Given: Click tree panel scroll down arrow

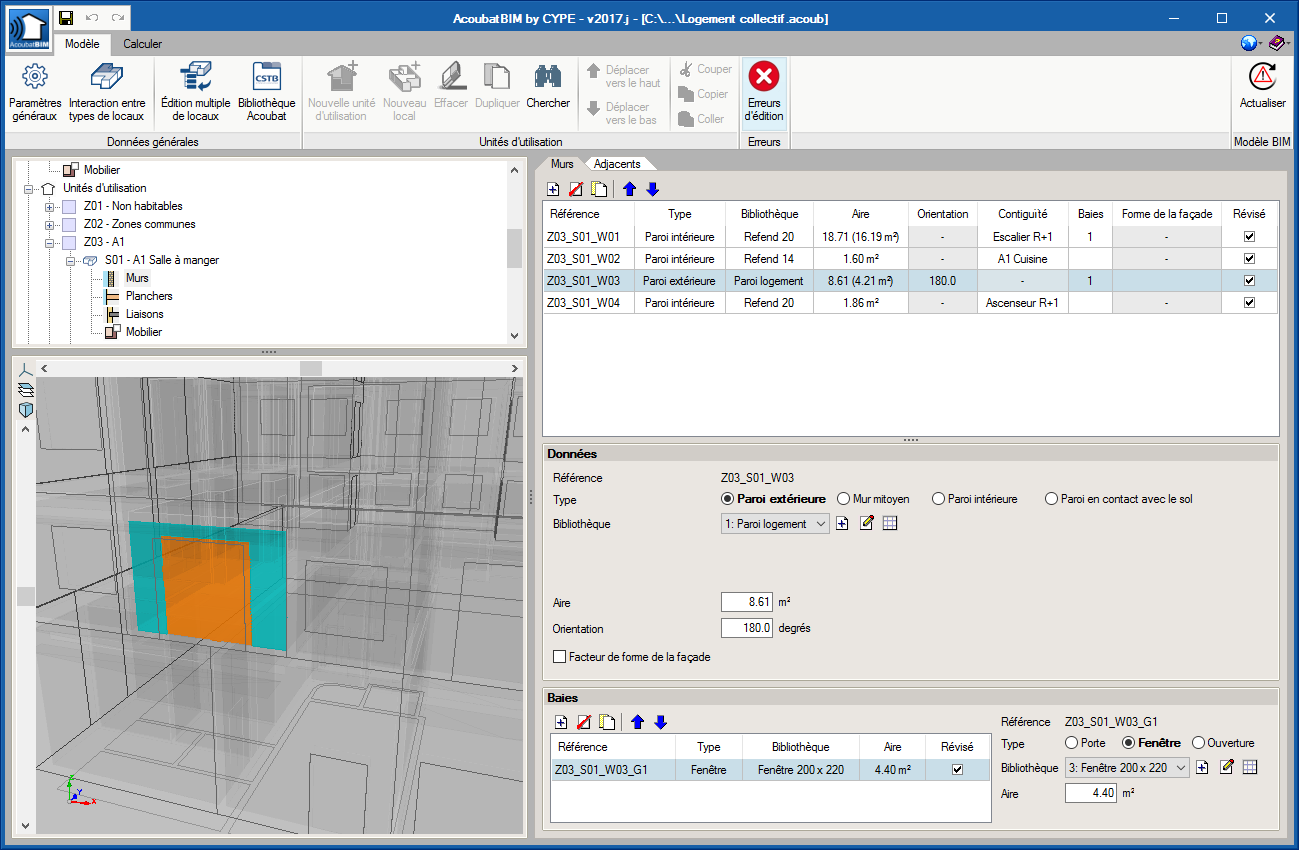Looking at the screenshot, I should (515, 337).
